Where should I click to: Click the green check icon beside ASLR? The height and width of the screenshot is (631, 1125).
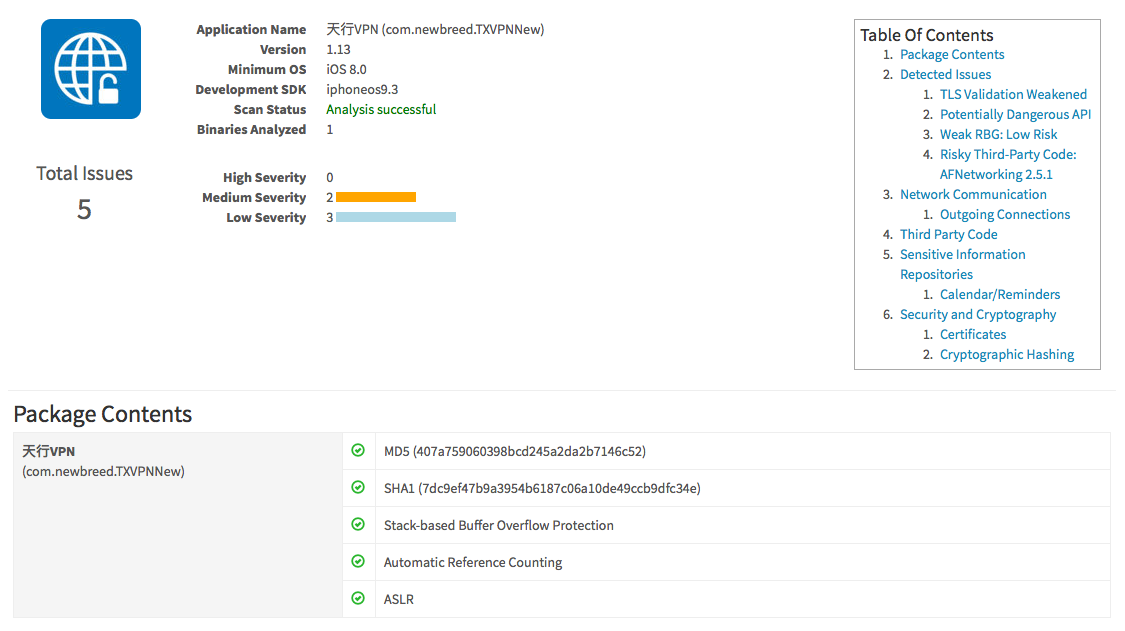pos(358,598)
